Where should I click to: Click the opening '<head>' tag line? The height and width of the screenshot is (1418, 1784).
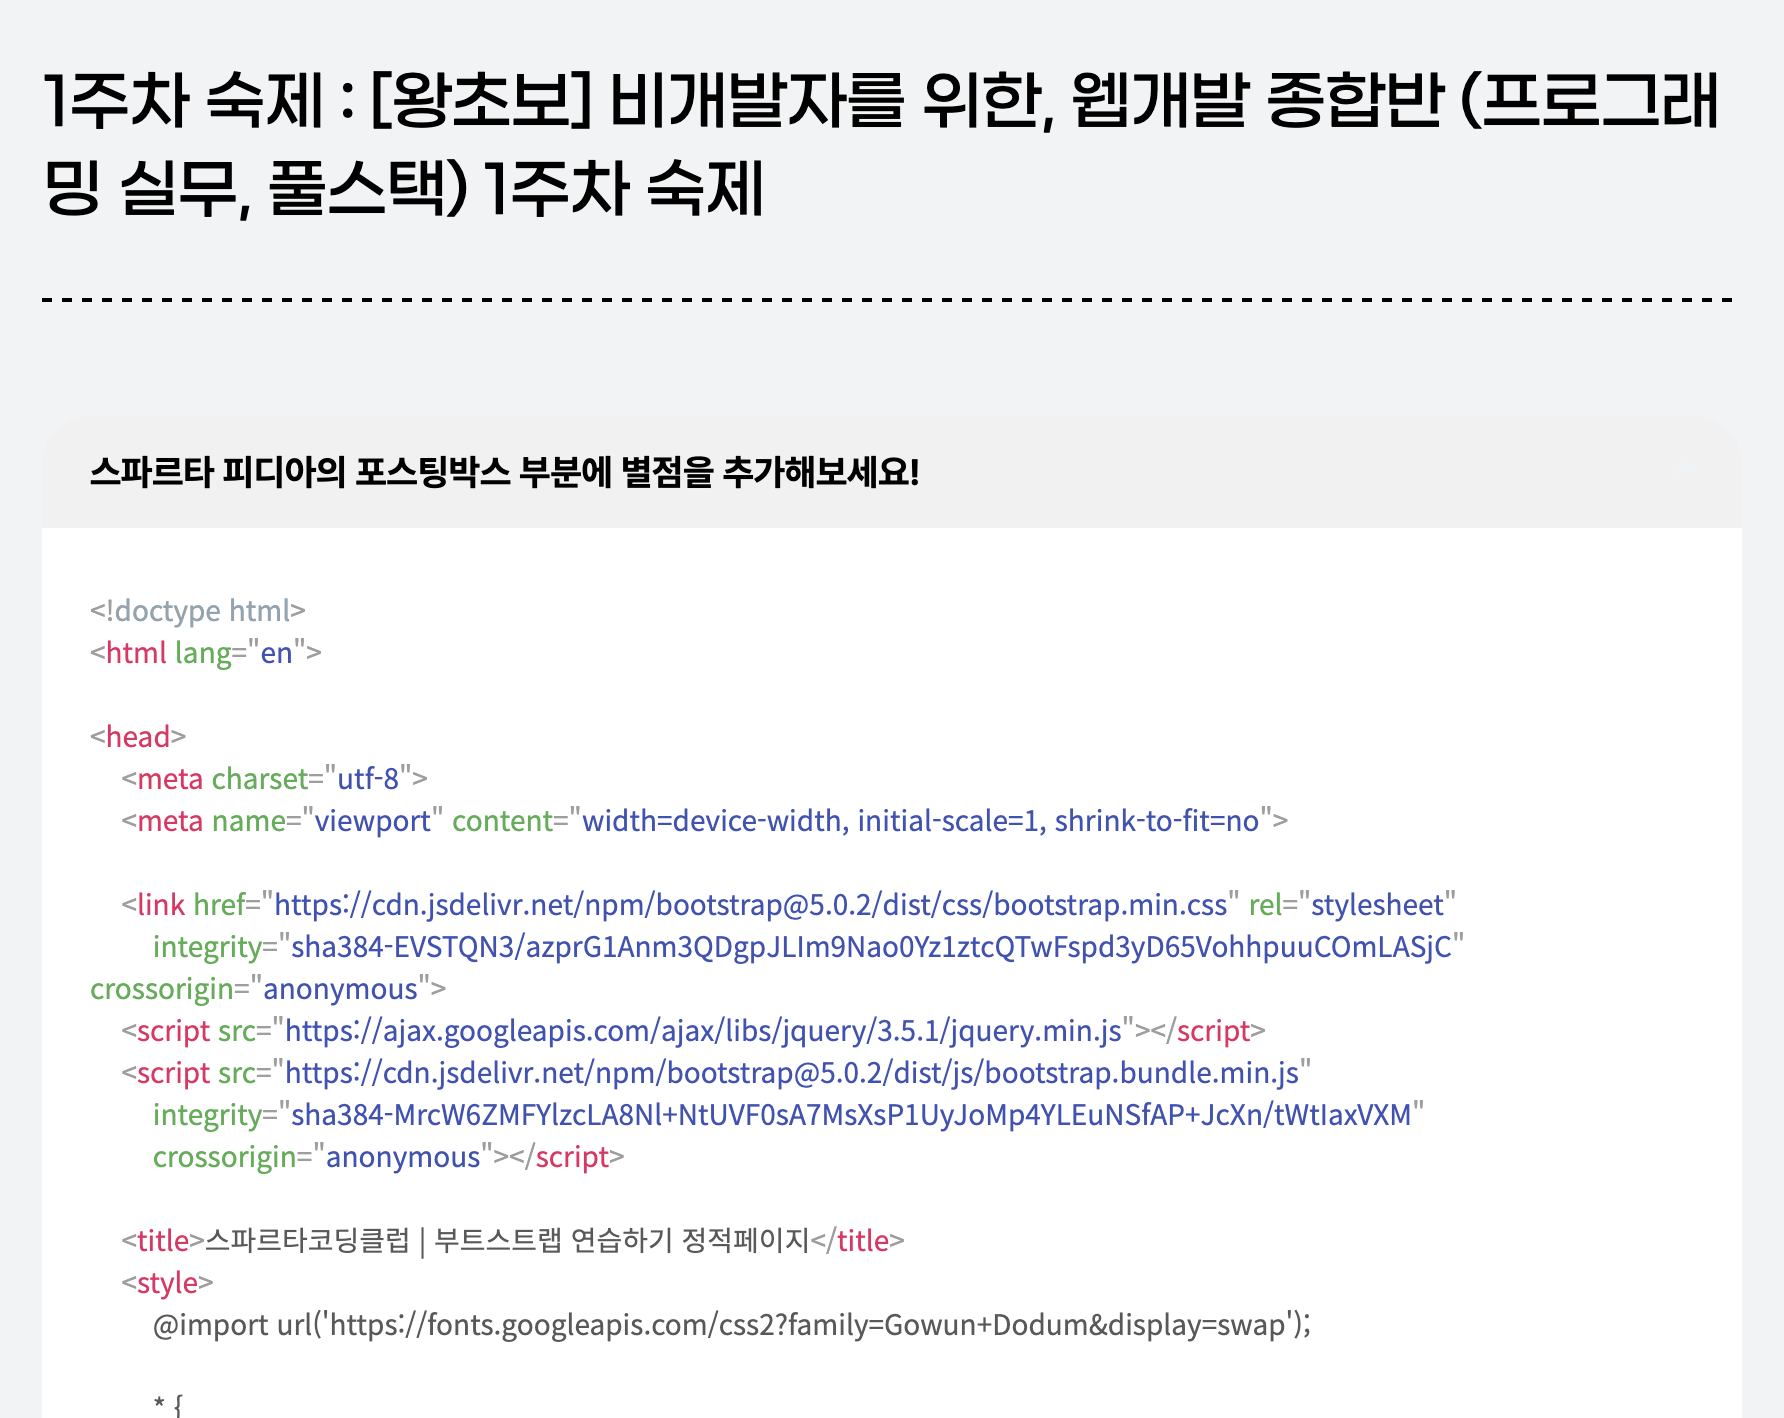138,736
